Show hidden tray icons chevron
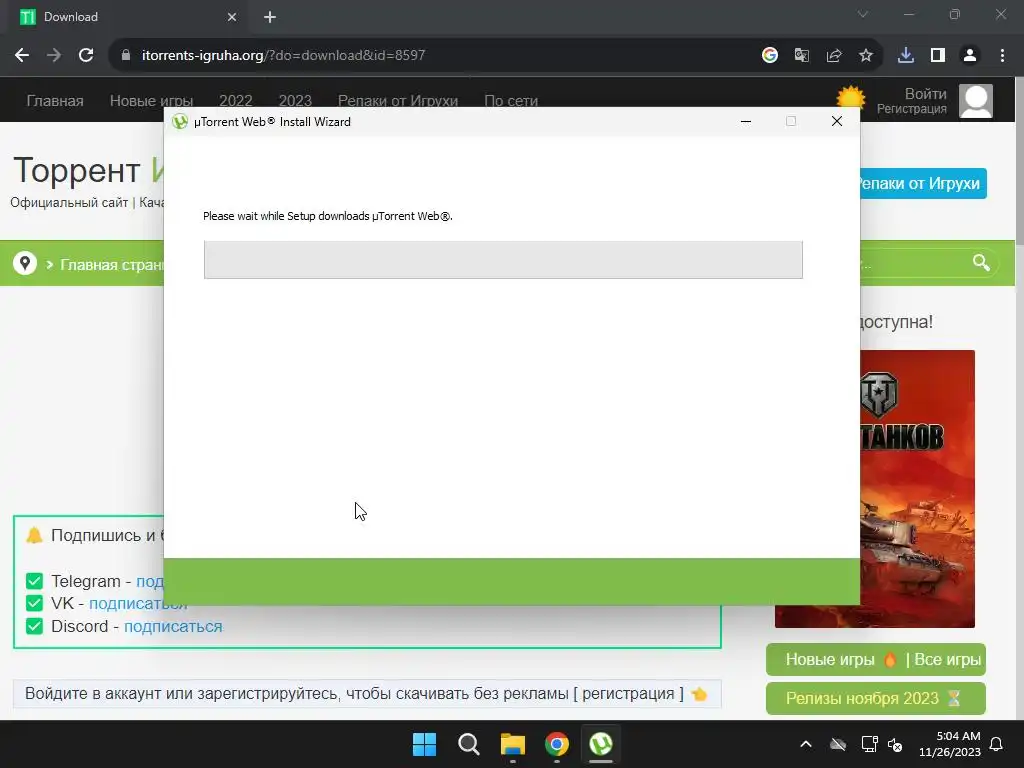 [x=806, y=744]
